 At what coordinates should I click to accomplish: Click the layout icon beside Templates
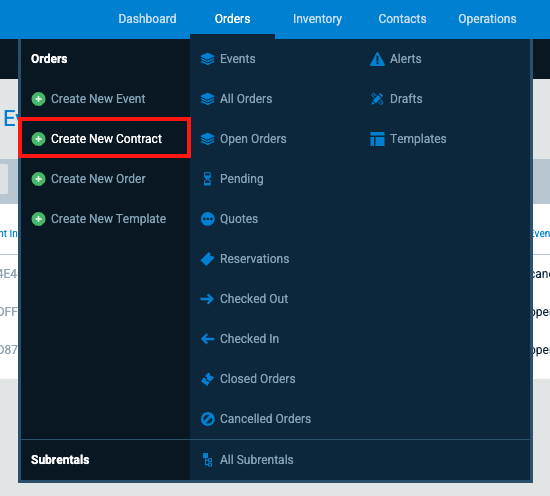click(x=377, y=139)
